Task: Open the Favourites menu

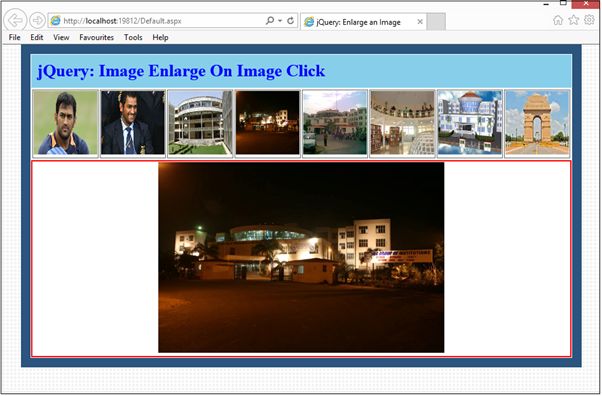Action: [96, 37]
